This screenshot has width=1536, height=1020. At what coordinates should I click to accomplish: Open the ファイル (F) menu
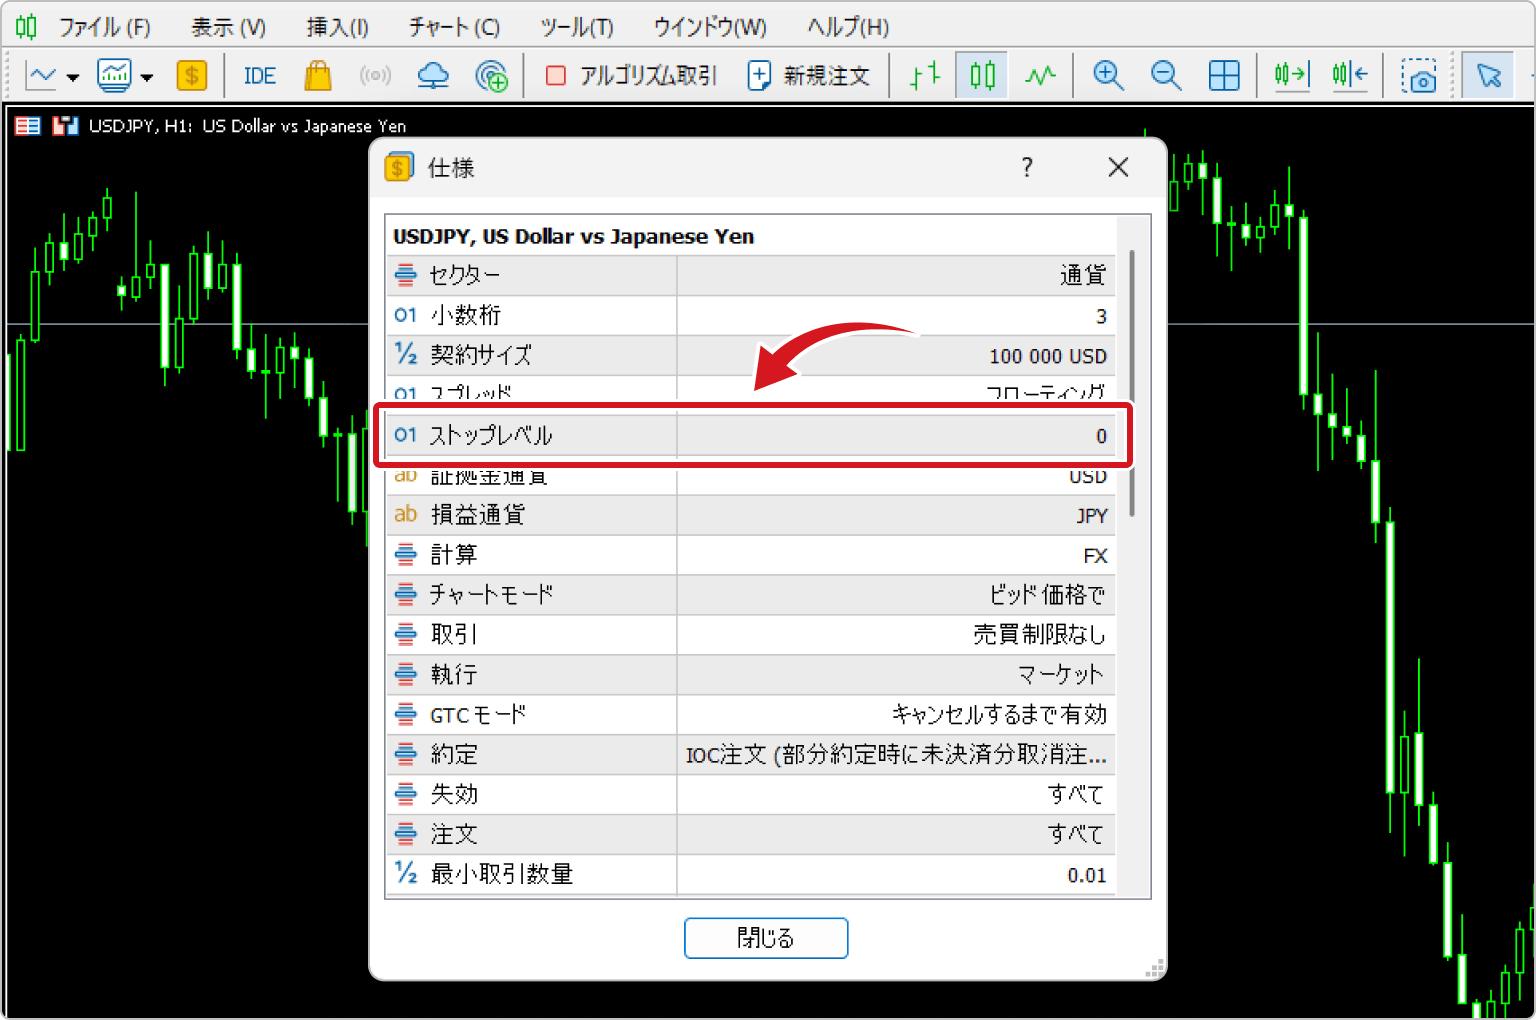tap(104, 27)
